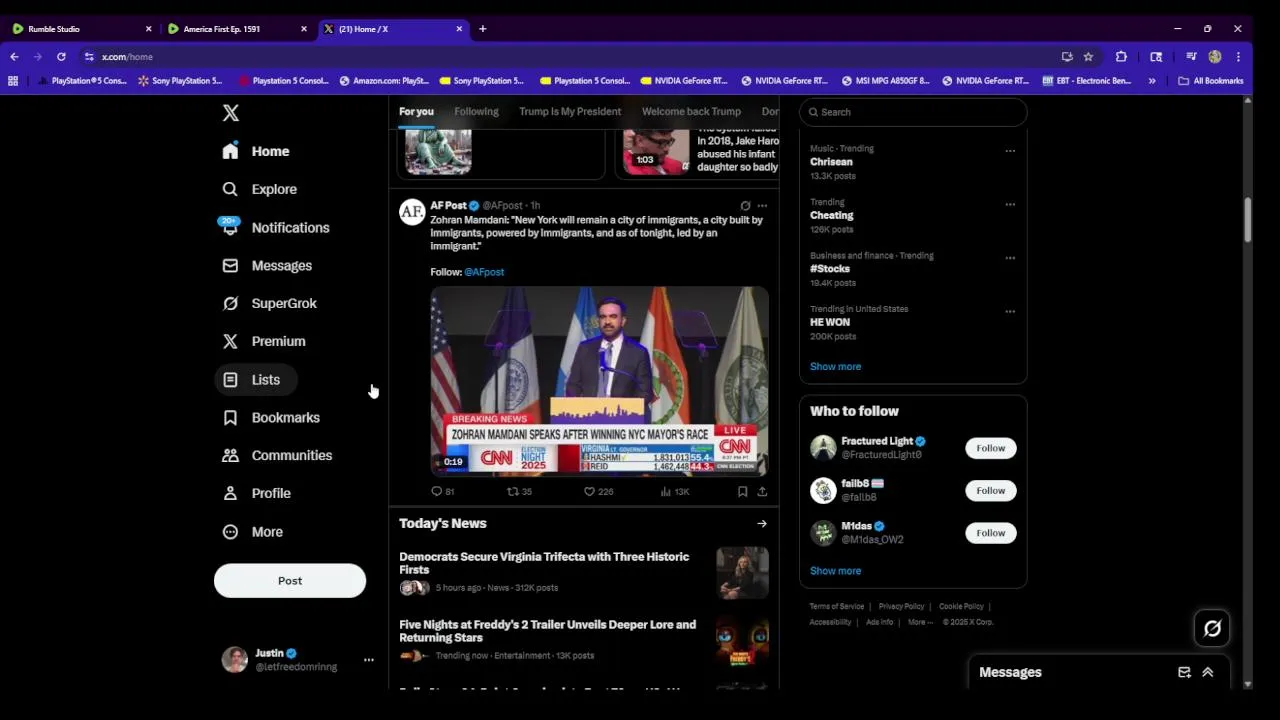Reload the page with browser refresh button
The height and width of the screenshot is (720, 1280).
click(x=61, y=57)
